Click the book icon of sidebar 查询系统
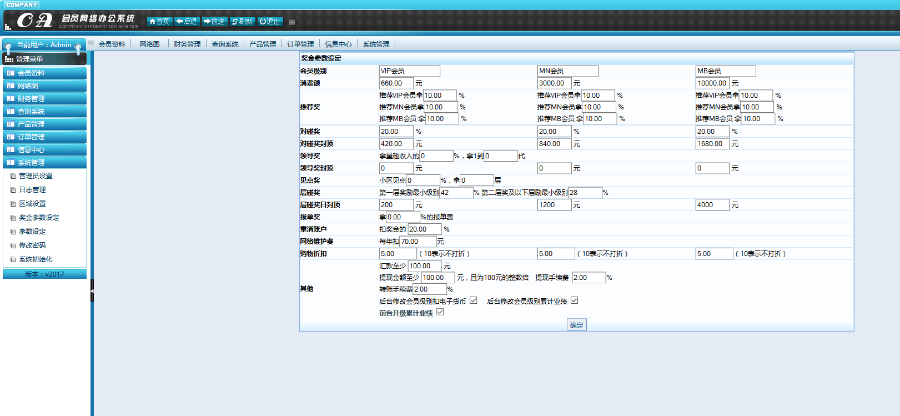The width and height of the screenshot is (900, 416). pos(10,111)
